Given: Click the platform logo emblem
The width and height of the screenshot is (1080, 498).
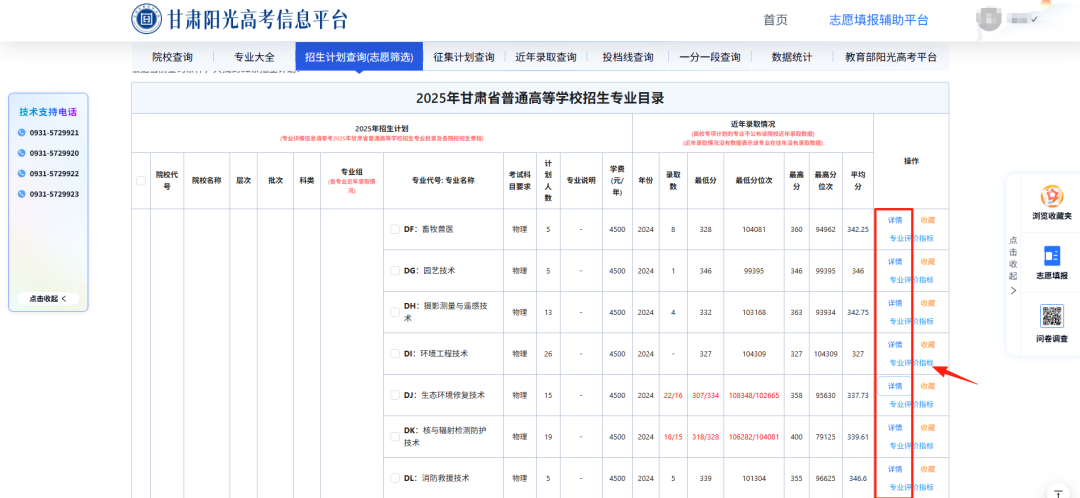Looking at the screenshot, I should (x=147, y=19).
